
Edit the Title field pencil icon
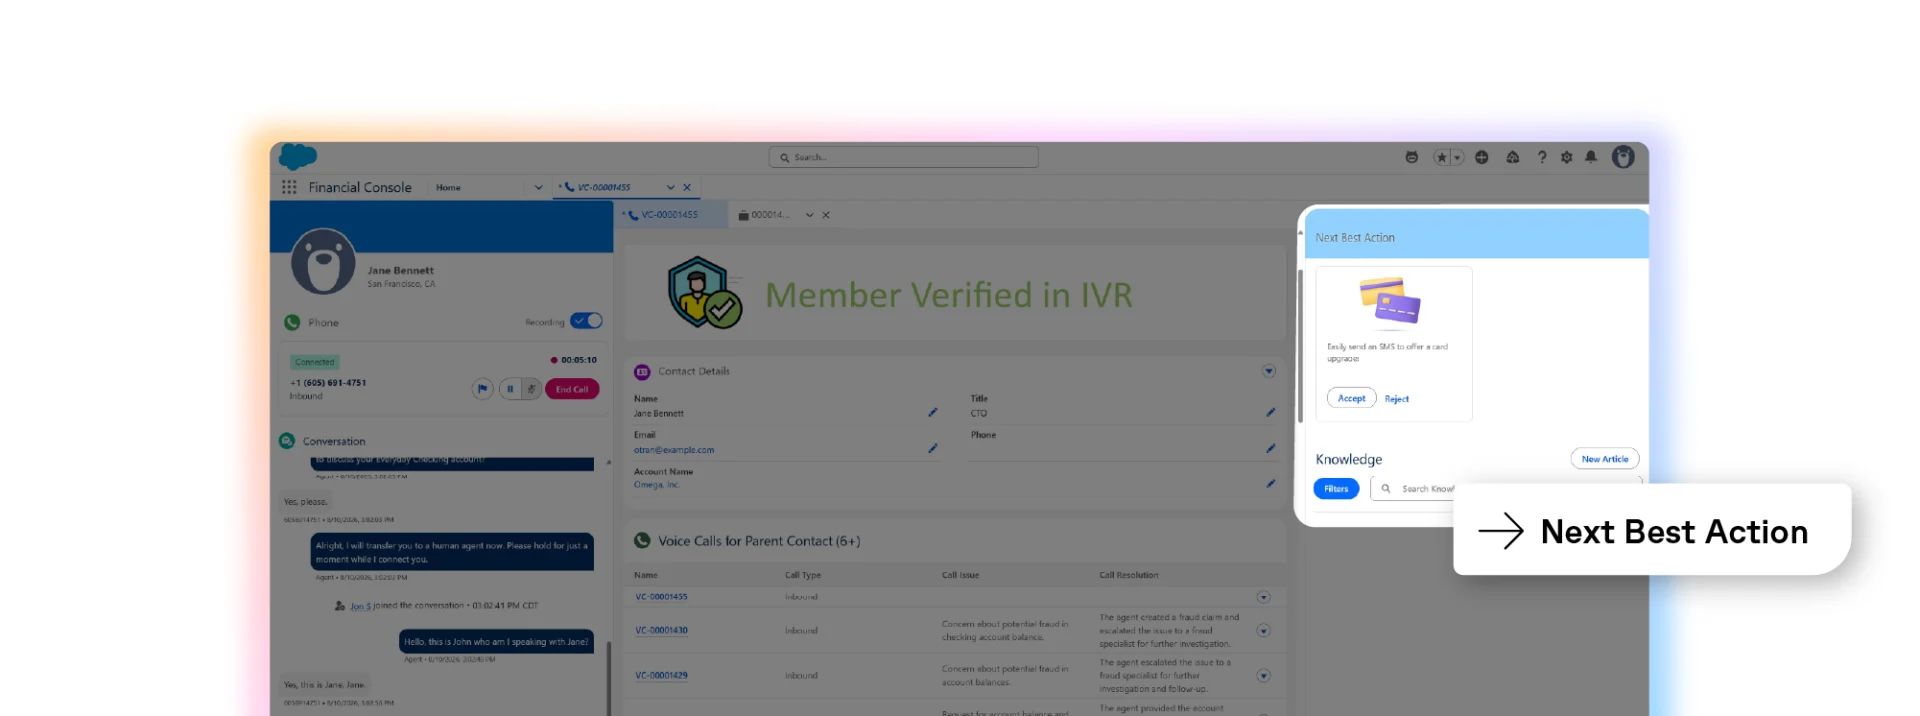tap(1270, 412)
